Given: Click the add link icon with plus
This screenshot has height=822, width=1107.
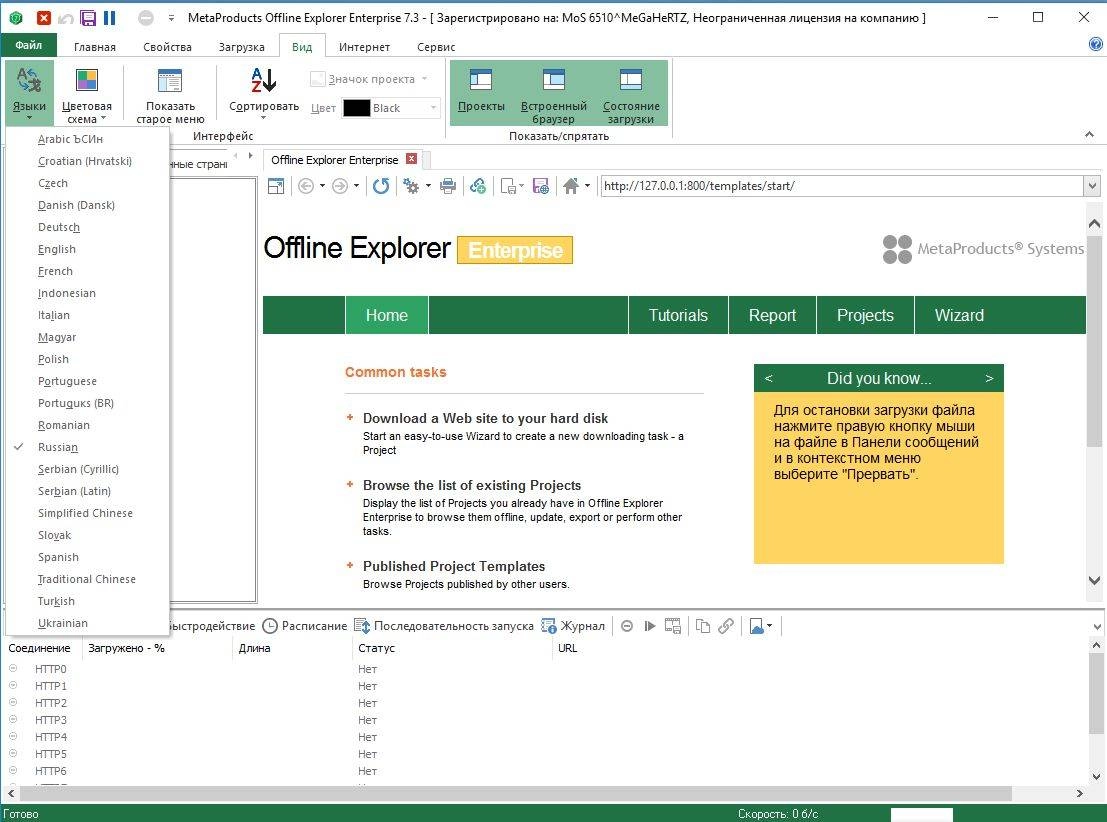Looking at the screenshot, I should pos(478,186).
